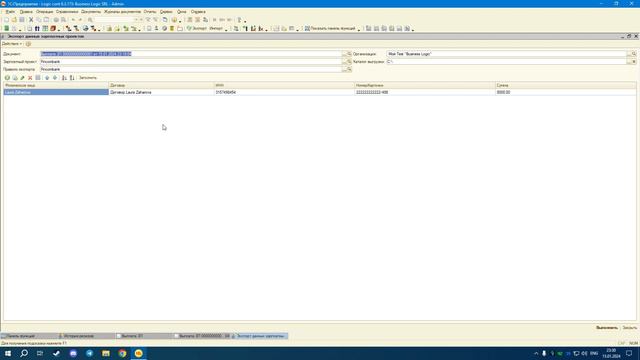Click the sort descending icon in the table toolbar
Screen dimensions: 640x360
point(72,78)
